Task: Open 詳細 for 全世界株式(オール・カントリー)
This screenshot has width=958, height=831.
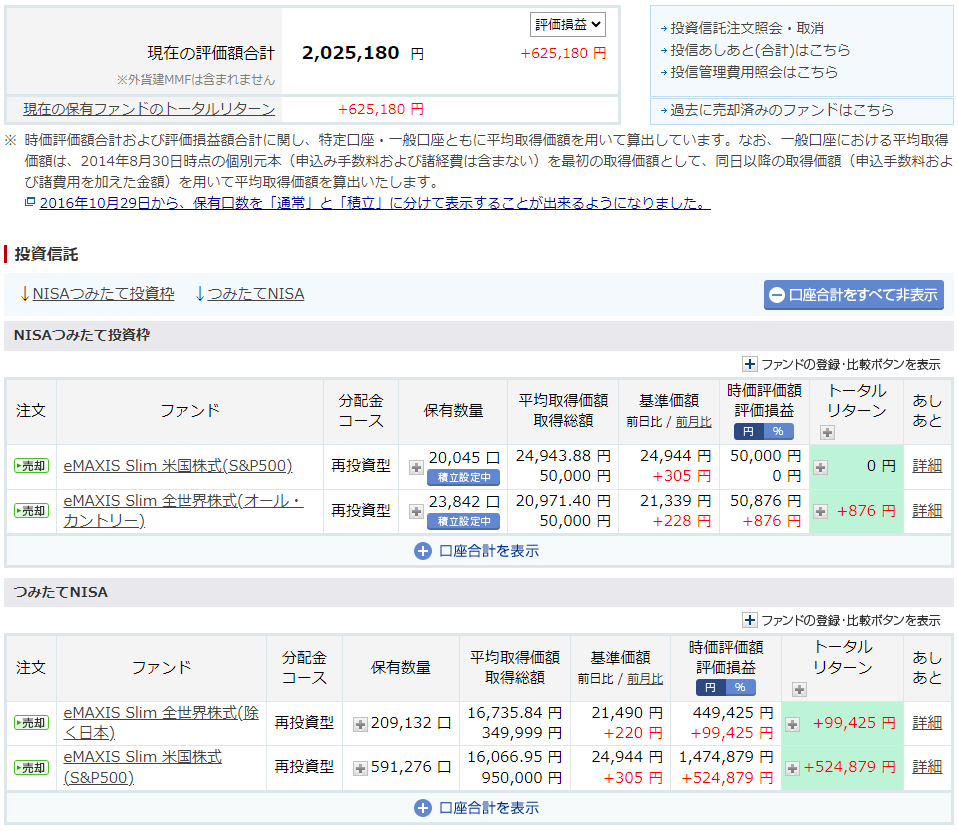Action: (927, 511)
